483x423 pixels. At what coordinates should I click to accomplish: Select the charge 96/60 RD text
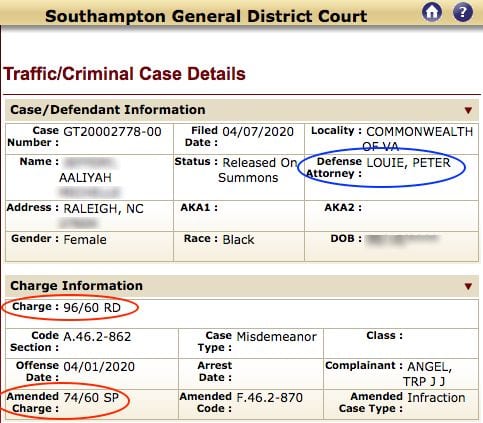point(92,307)
